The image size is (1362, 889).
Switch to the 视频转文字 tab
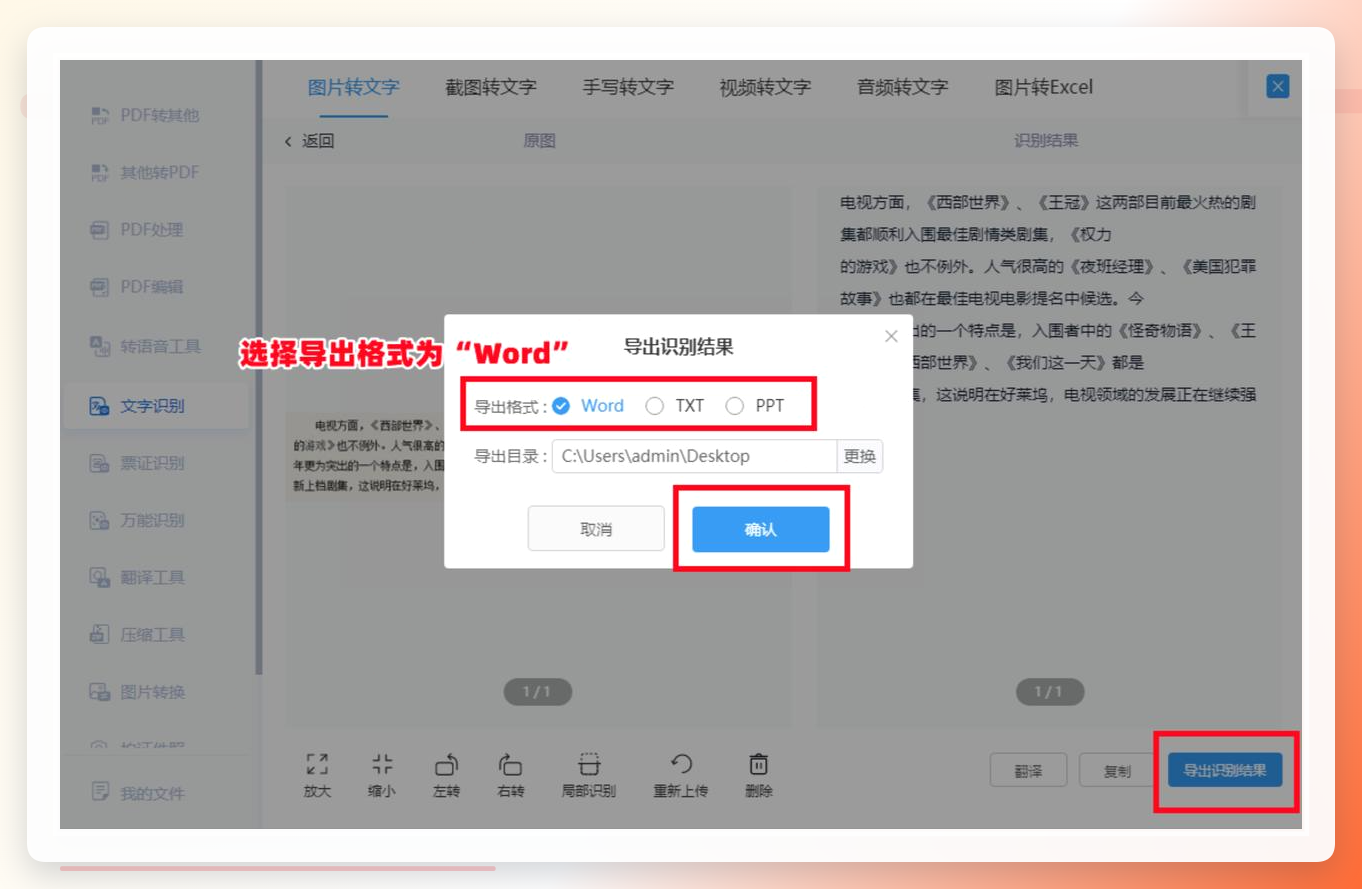(x=765, y=87)
